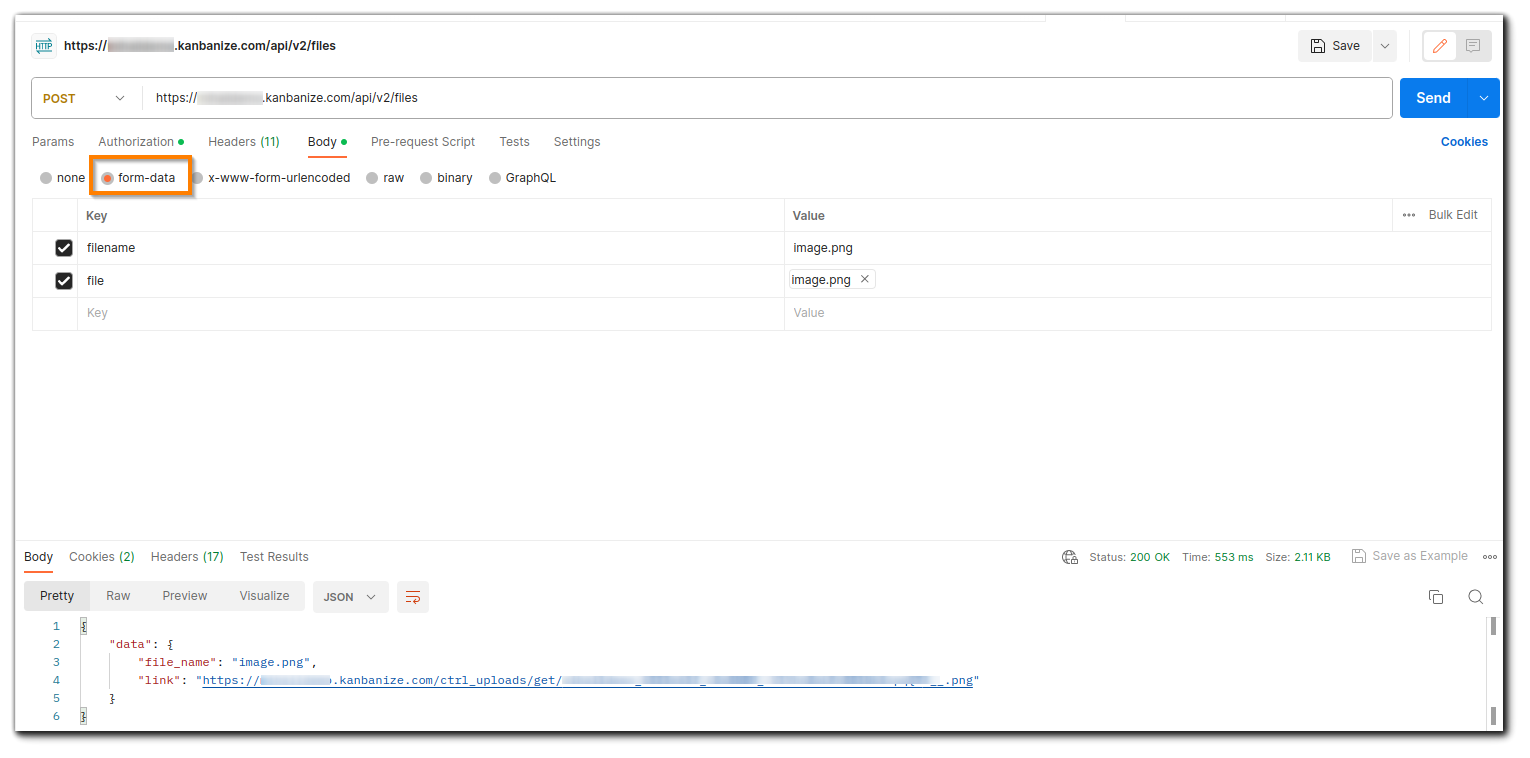Viewport: 1530px width, 758px height.
Task: Uncheck the filename row checkbox
Action: [64, 248]
